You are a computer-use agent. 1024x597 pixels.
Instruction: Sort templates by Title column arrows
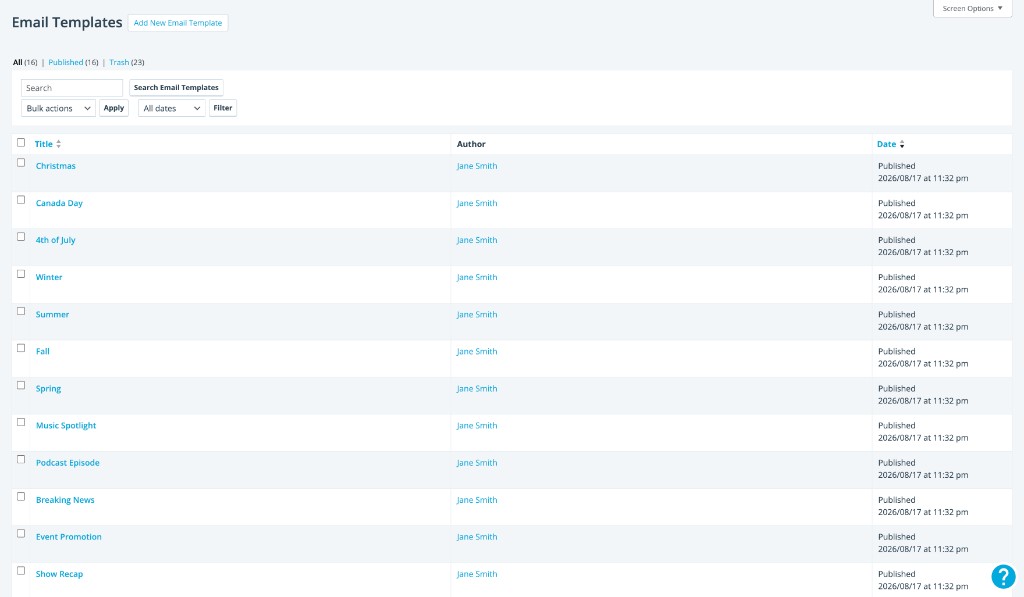(58, 144)
